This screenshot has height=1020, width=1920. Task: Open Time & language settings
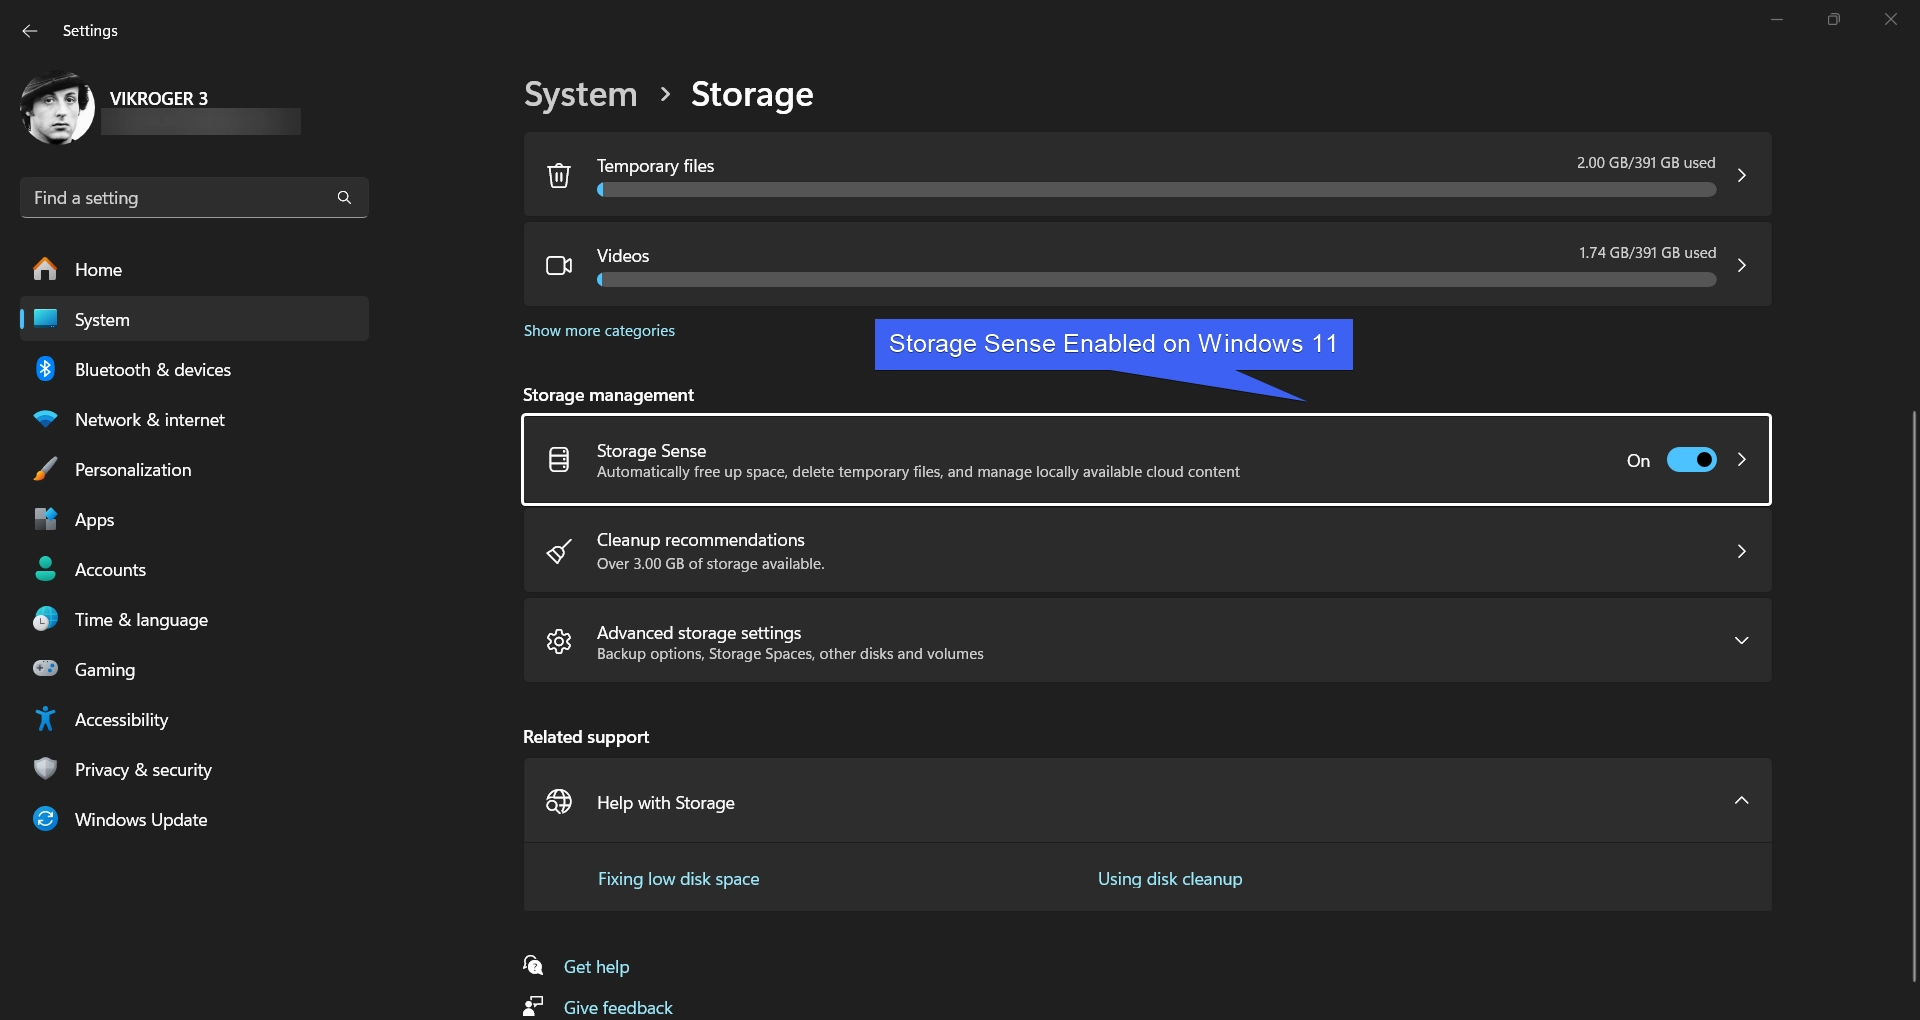coord(194,619)
